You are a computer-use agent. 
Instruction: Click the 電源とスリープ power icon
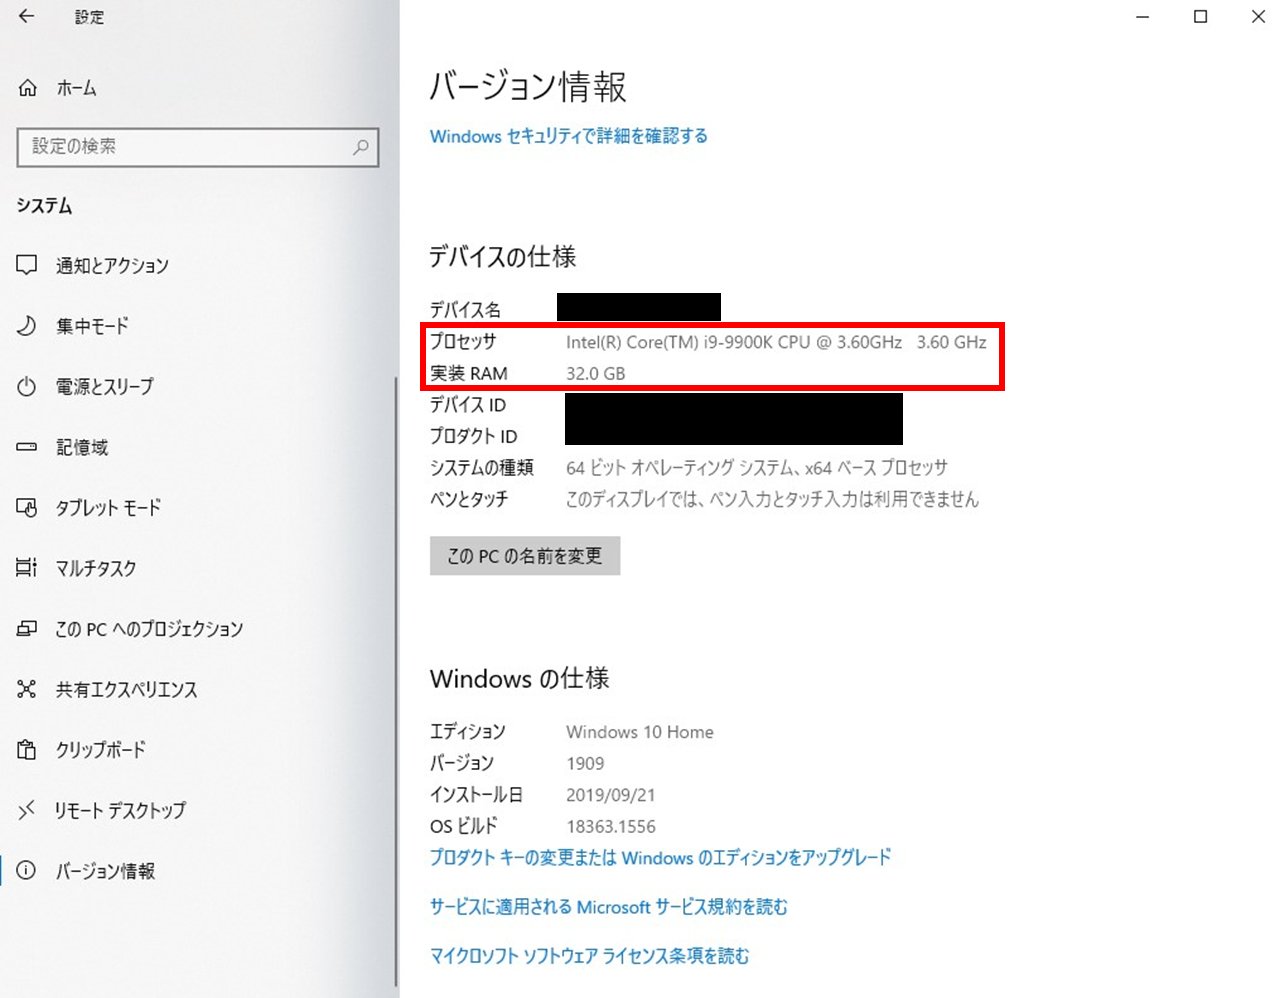pyautogui.click(x=27, y=387)
